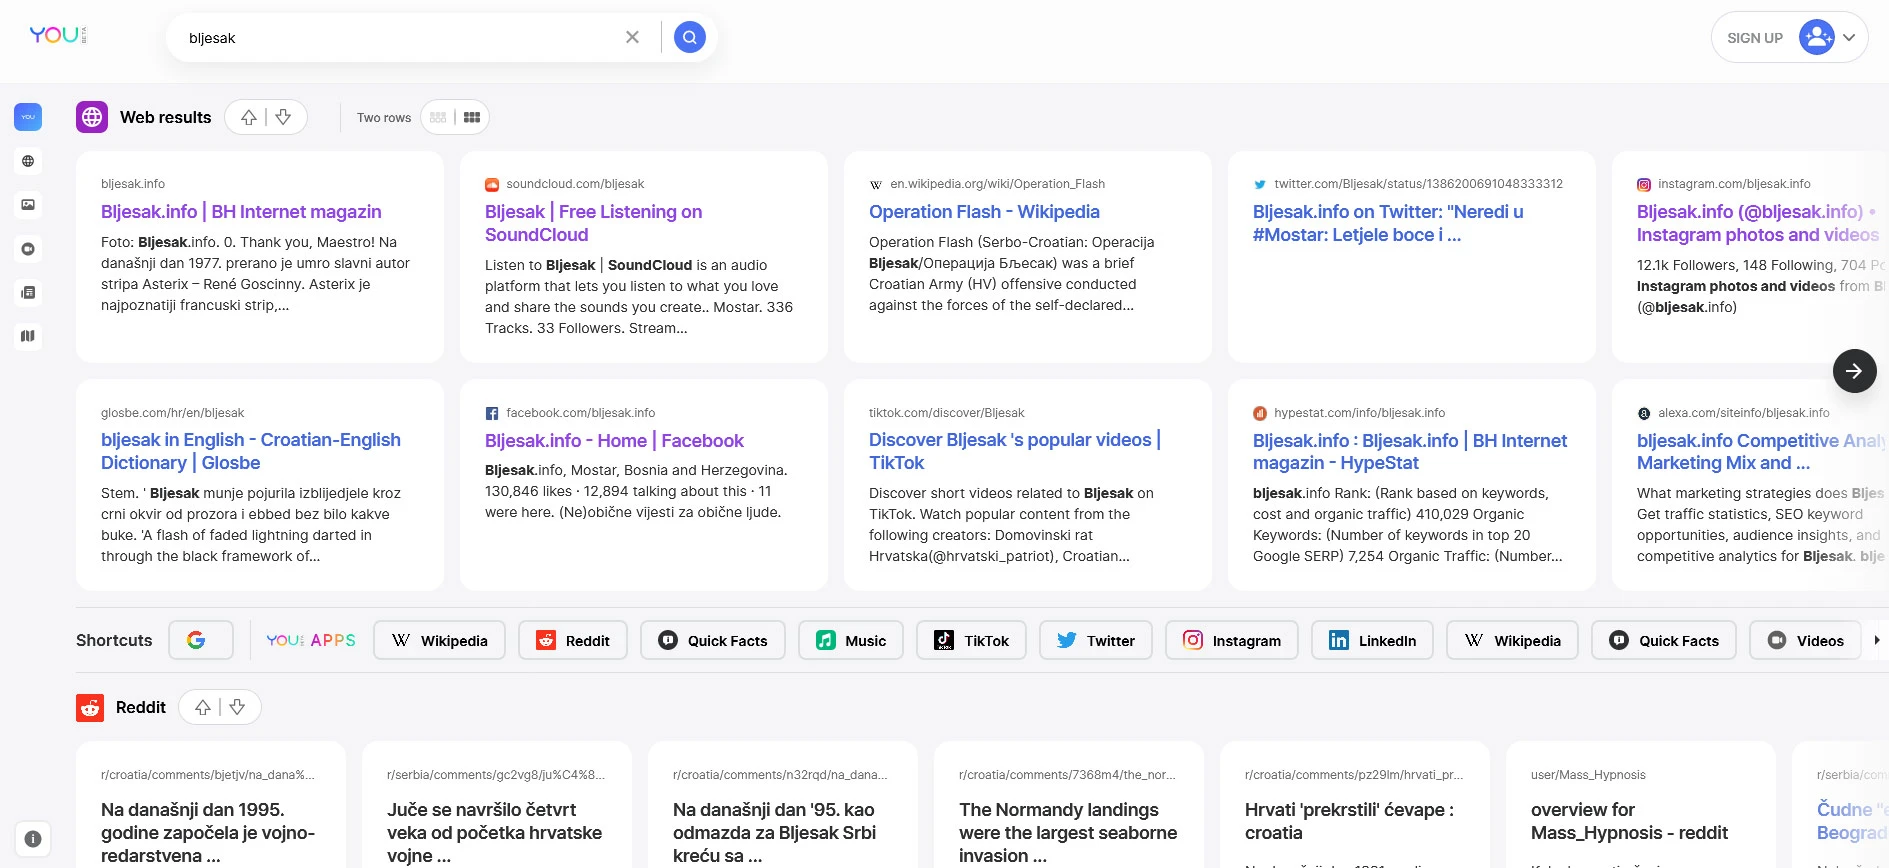Open Reddit post 'Na današnji dan '95. kao odmazda'
This screenshot has width=1889, height=868.
click(x=775, y=833)
